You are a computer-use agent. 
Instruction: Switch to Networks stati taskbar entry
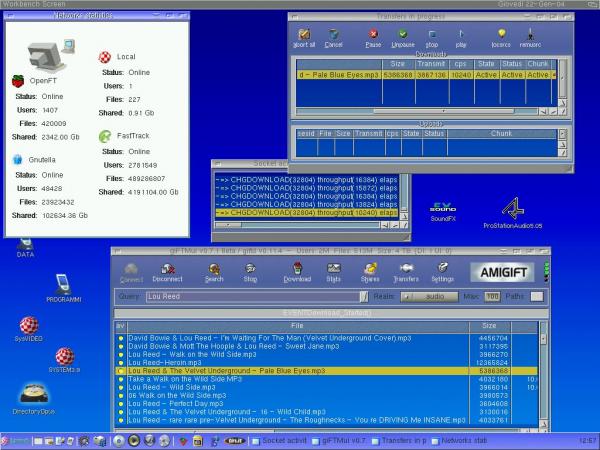pos(459,441)
